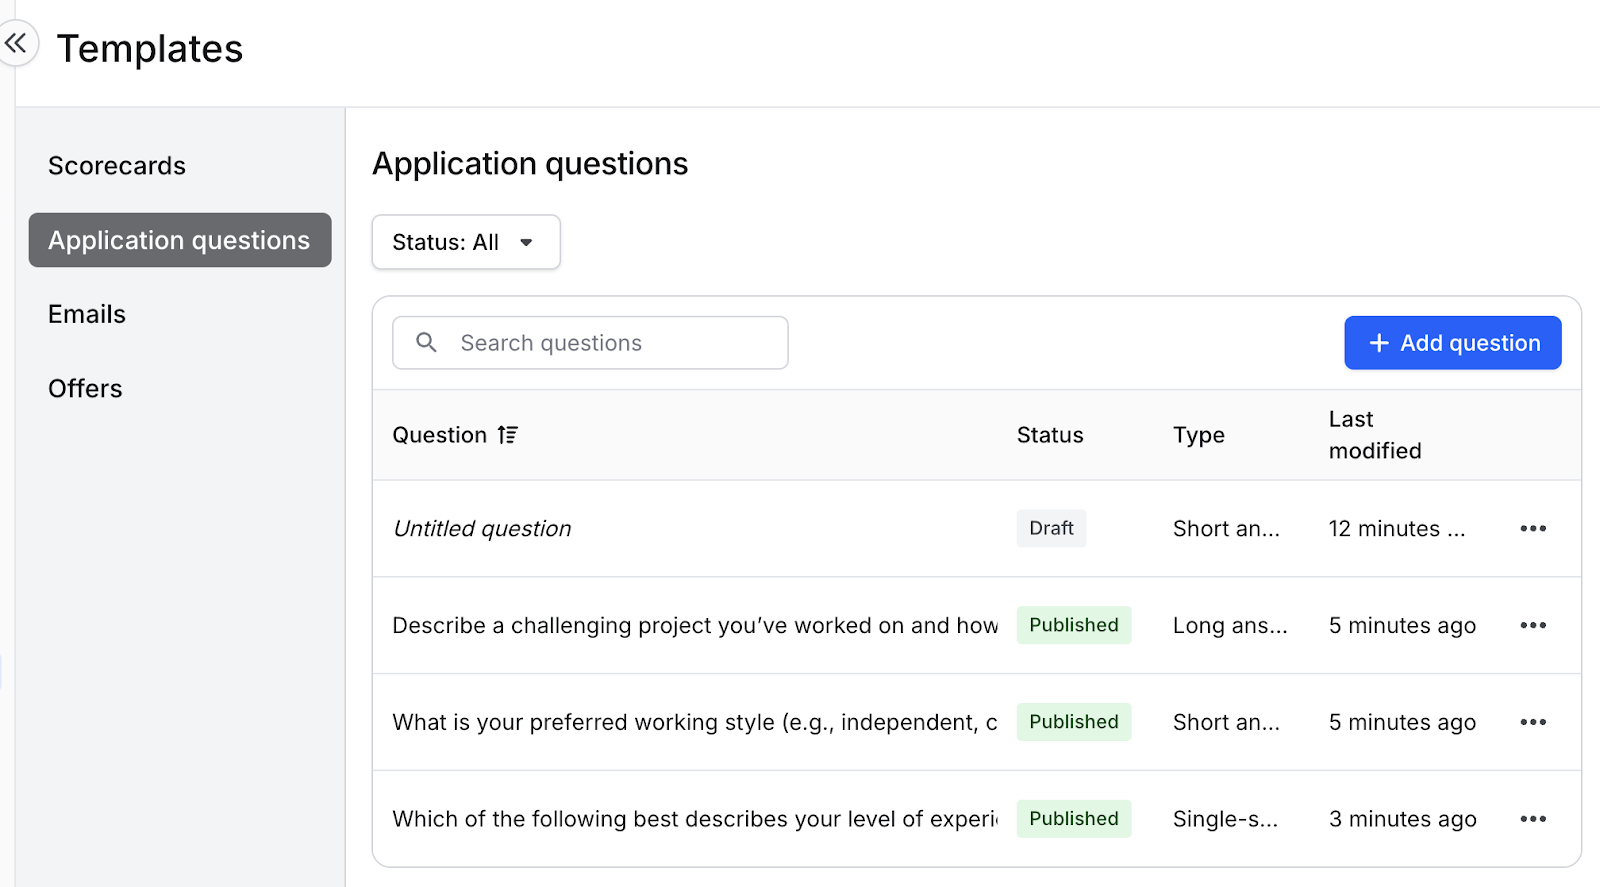
Task: Open the Scorecards templates tab
Action: tap(117, 166)
